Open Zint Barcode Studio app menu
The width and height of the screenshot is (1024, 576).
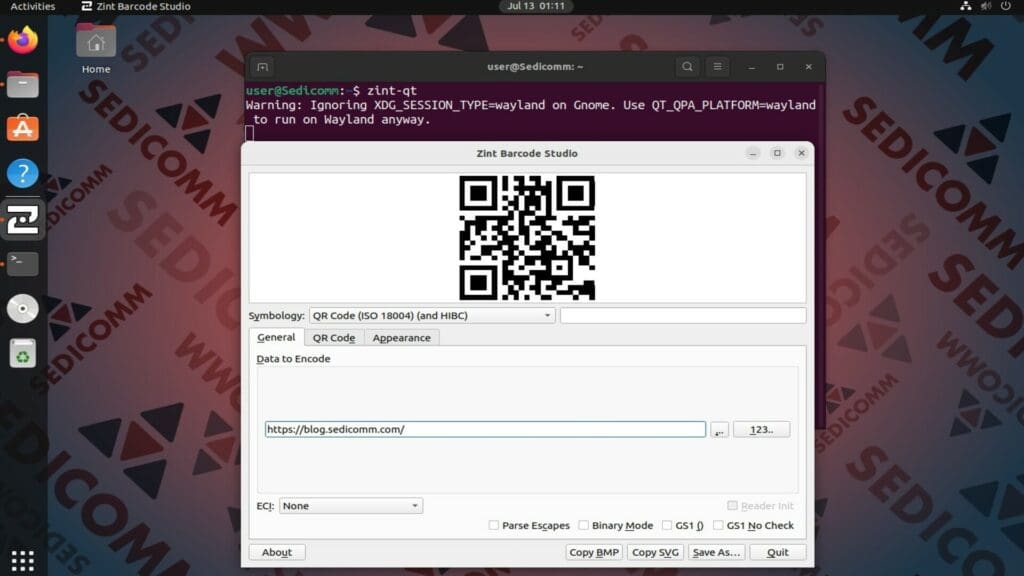coord(136,7)
